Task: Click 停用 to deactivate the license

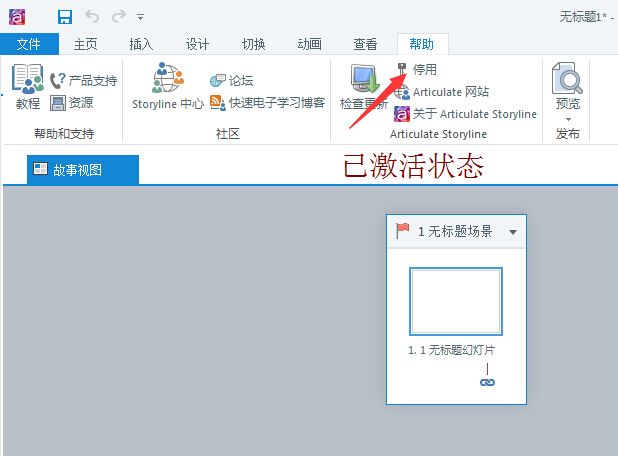Action: click(x=417, y=70)
